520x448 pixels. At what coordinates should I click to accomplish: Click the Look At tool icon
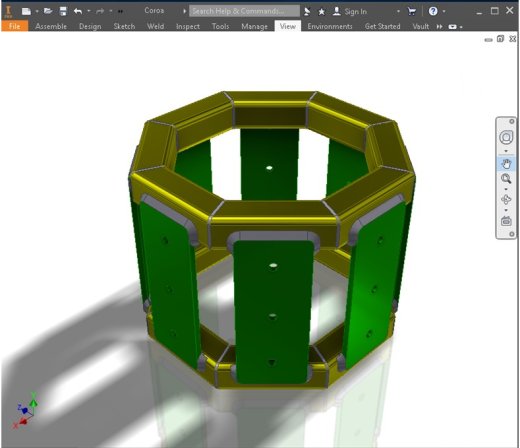506,221
